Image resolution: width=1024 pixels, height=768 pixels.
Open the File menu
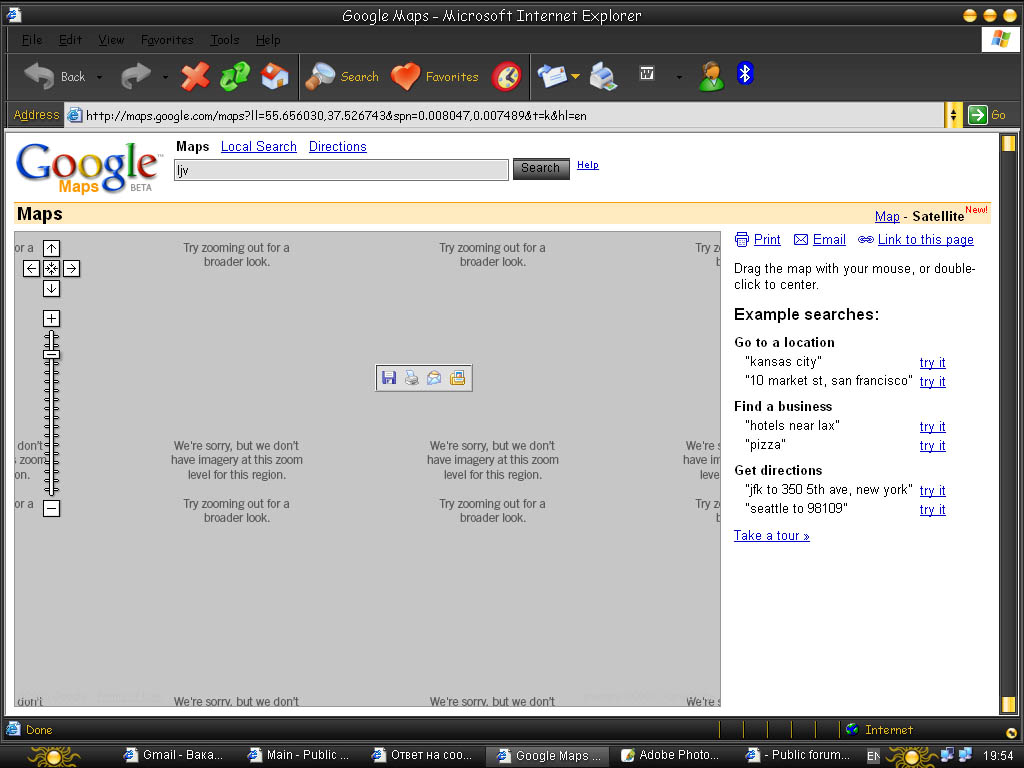coord(31,40)
